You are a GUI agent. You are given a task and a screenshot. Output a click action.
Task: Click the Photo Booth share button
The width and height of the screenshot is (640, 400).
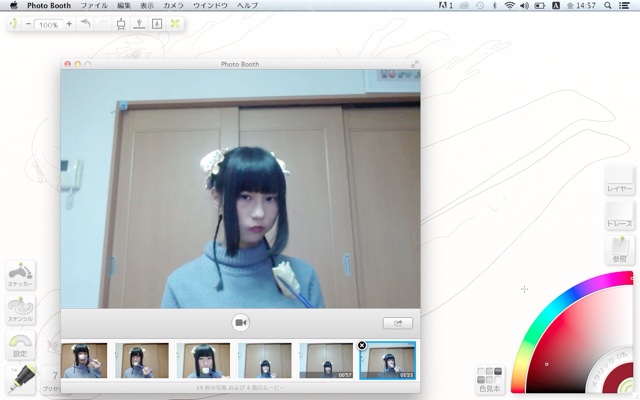pyautogui.click(x=398, y=323)
